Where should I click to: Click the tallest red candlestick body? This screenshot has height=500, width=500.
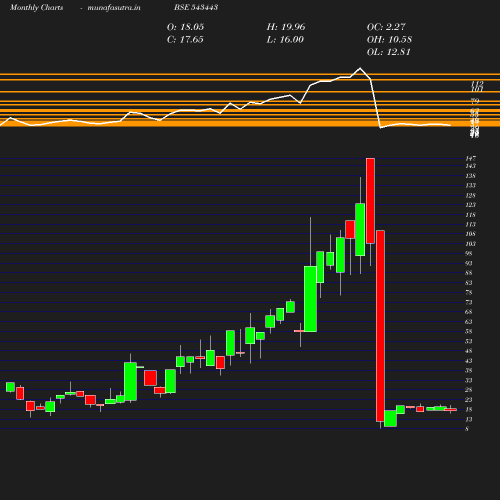click(380, 326)
